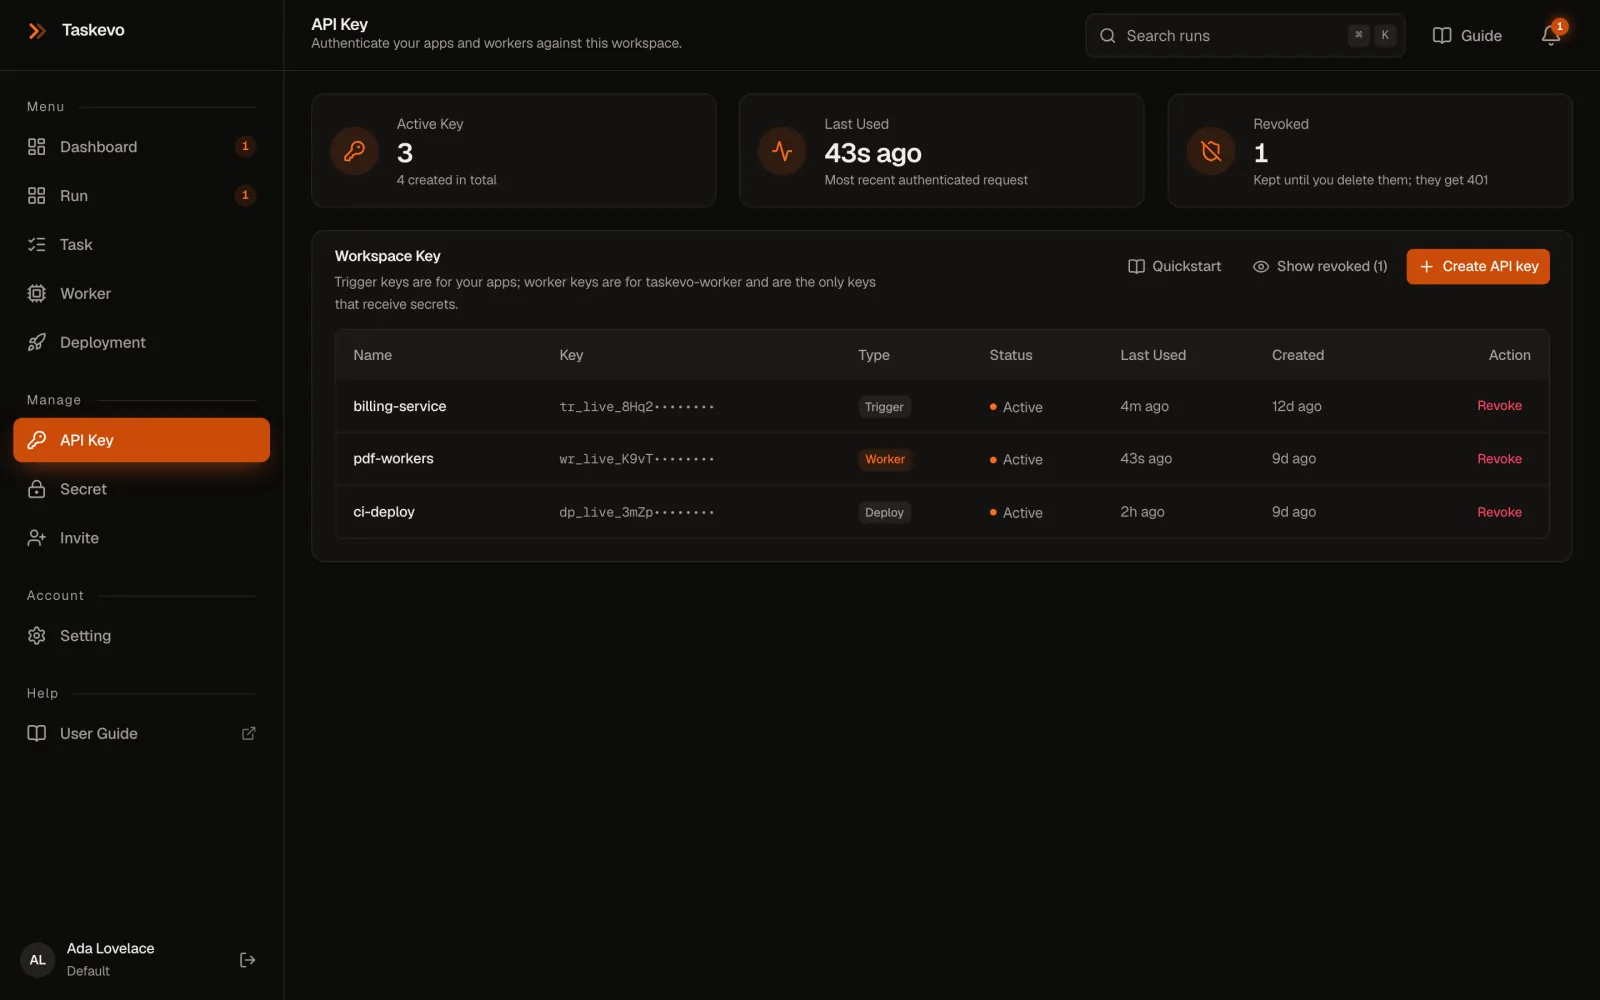The width and height of the screenshot is (1600, 1000).
Task: Open the Quickstart guide
Action: [1175, 266]
